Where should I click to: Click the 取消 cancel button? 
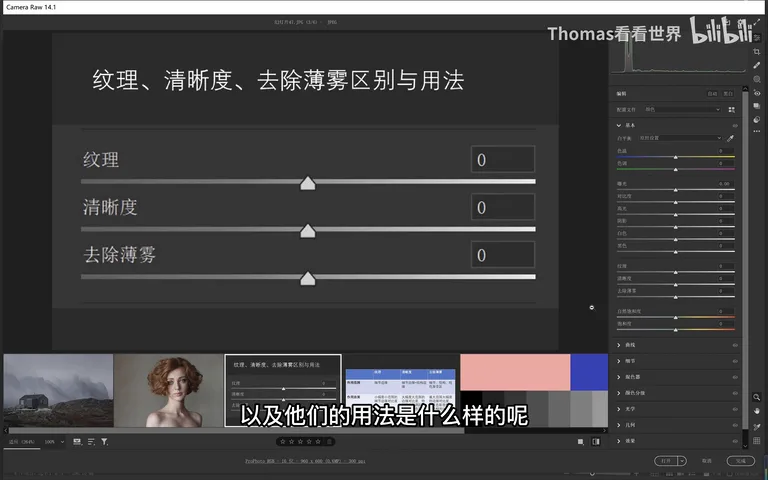pyautogui.click(x=706, y=461)
